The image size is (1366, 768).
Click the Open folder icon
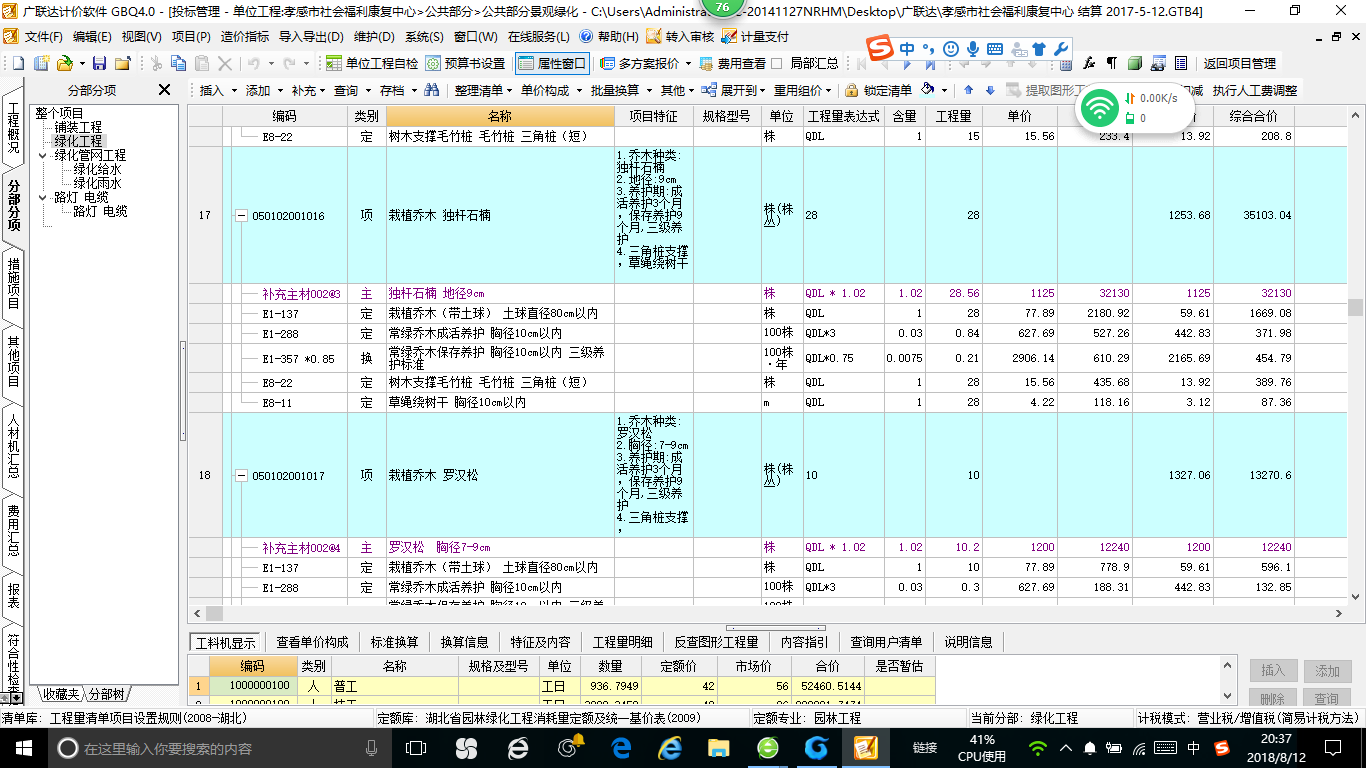[64, 63]
